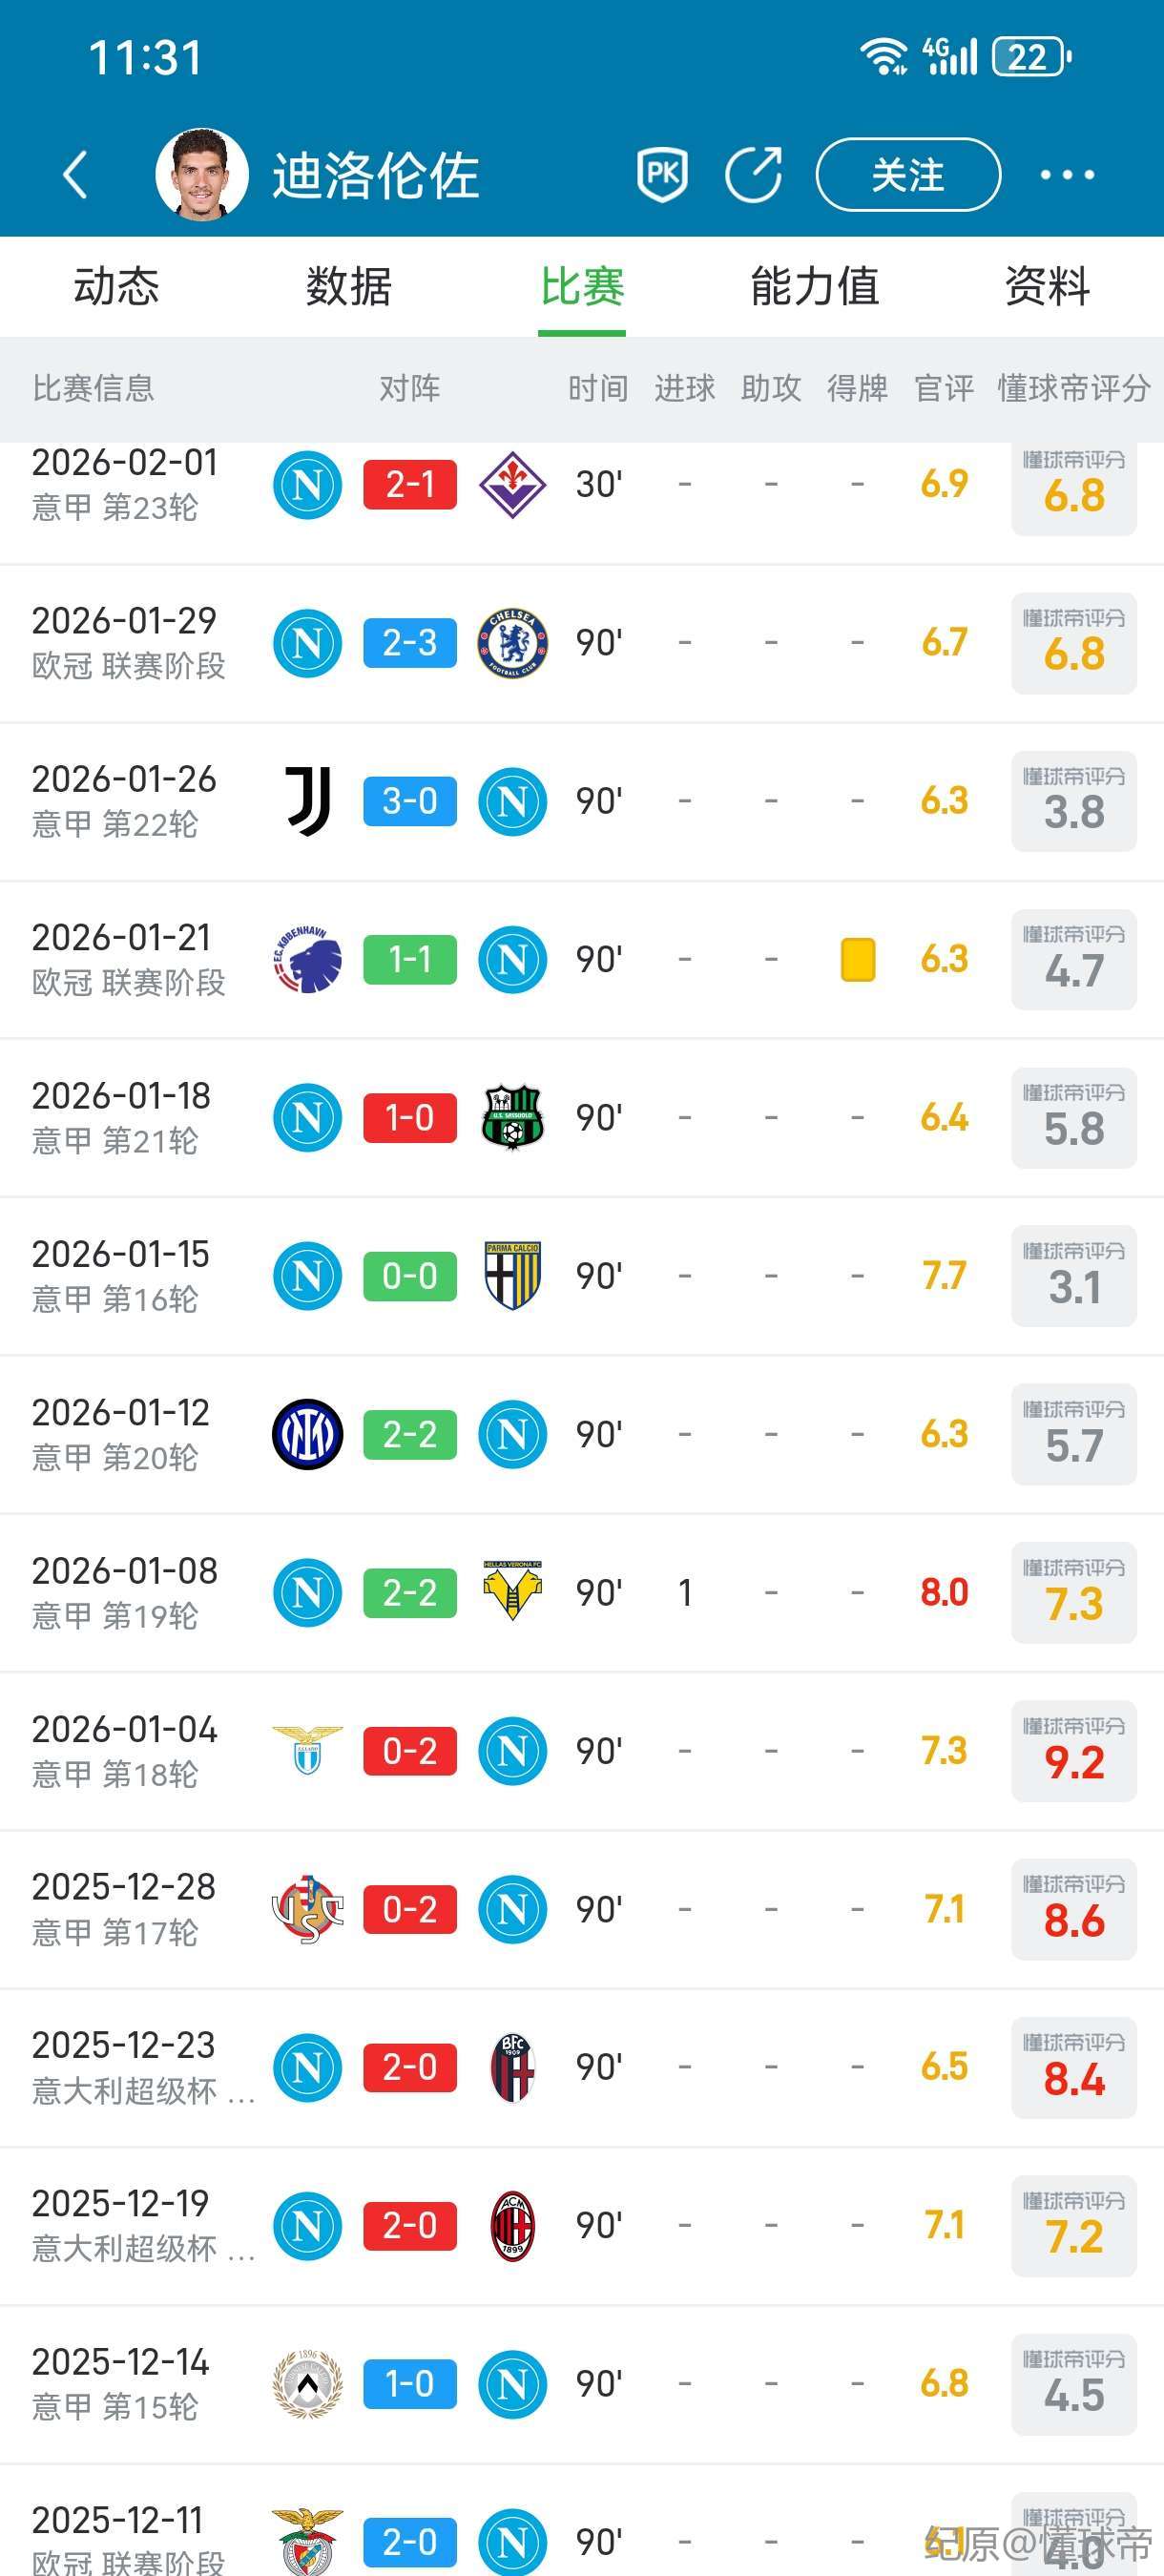
Task: Tap the 9.2 rating box
Action: pos(1074,1751)
